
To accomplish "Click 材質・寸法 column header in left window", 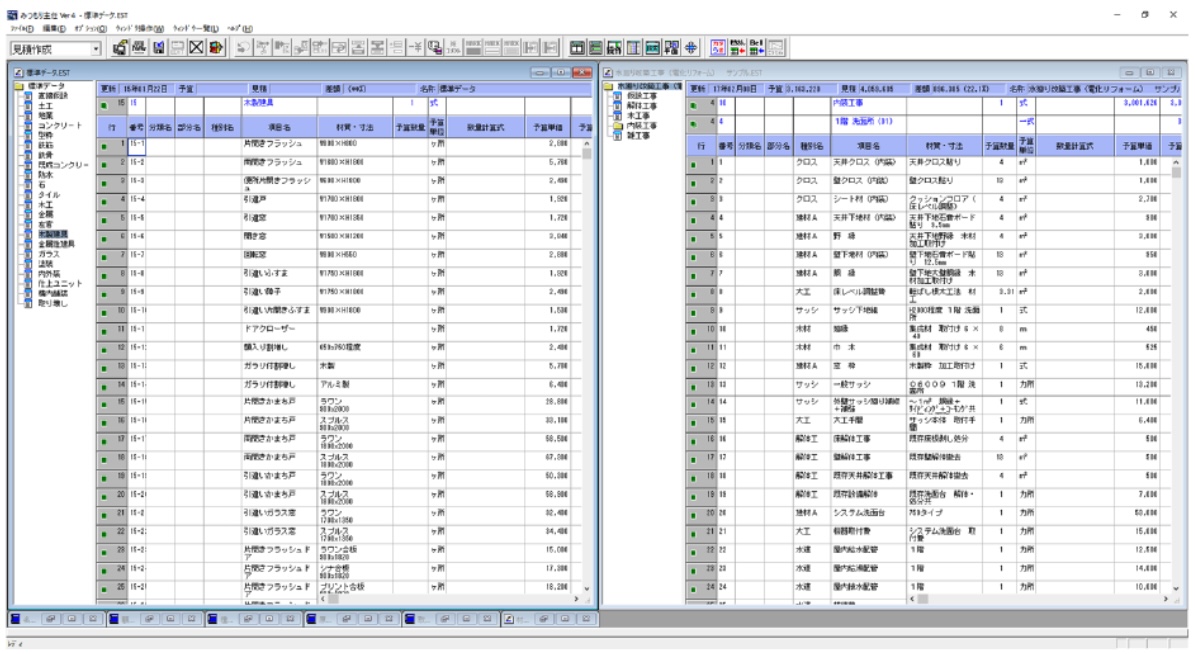I will [355, 127].
